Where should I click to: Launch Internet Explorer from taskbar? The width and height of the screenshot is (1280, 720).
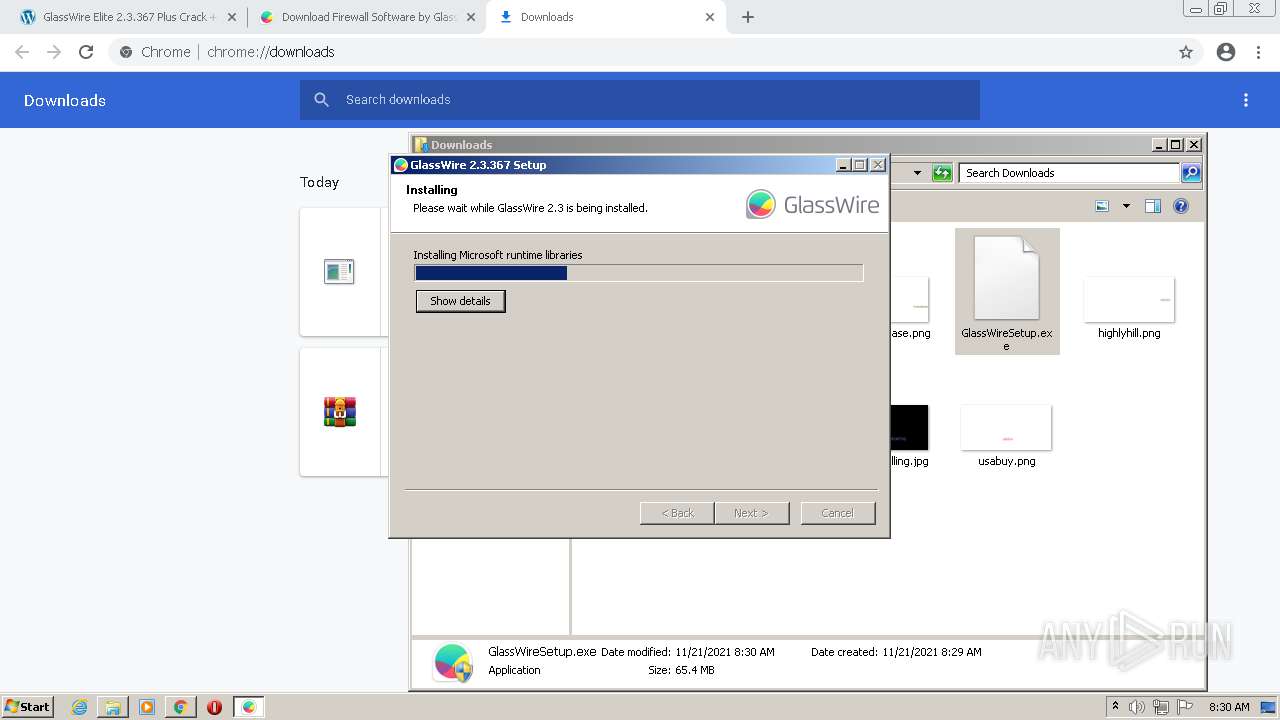[x=80, y=707]
